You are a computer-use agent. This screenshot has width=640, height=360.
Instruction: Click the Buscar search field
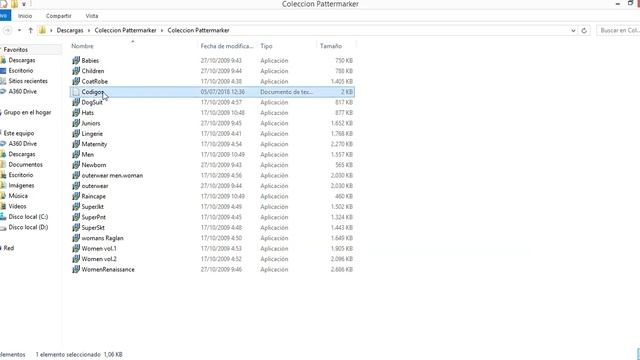point(618,31)
